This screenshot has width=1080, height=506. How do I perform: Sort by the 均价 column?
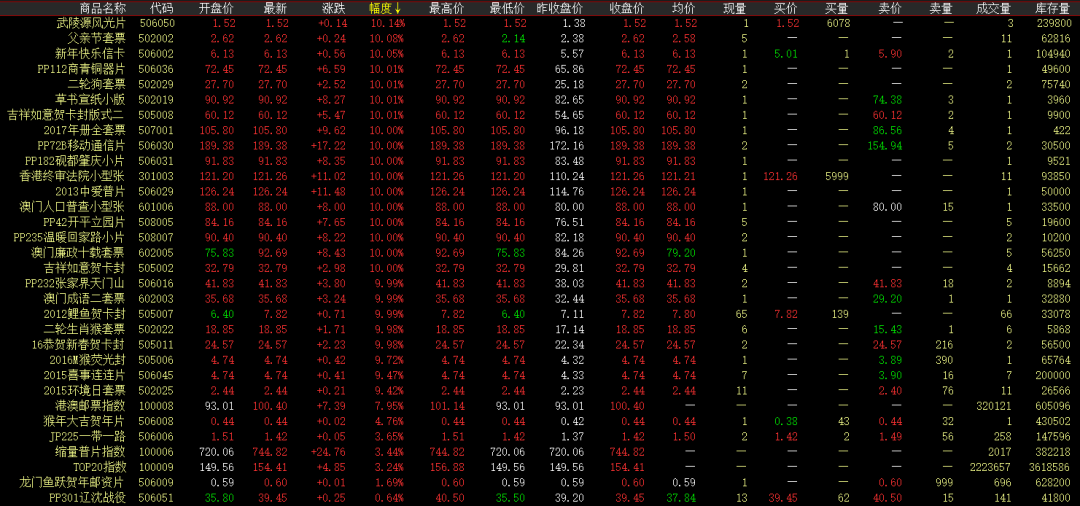pos(684,8)
